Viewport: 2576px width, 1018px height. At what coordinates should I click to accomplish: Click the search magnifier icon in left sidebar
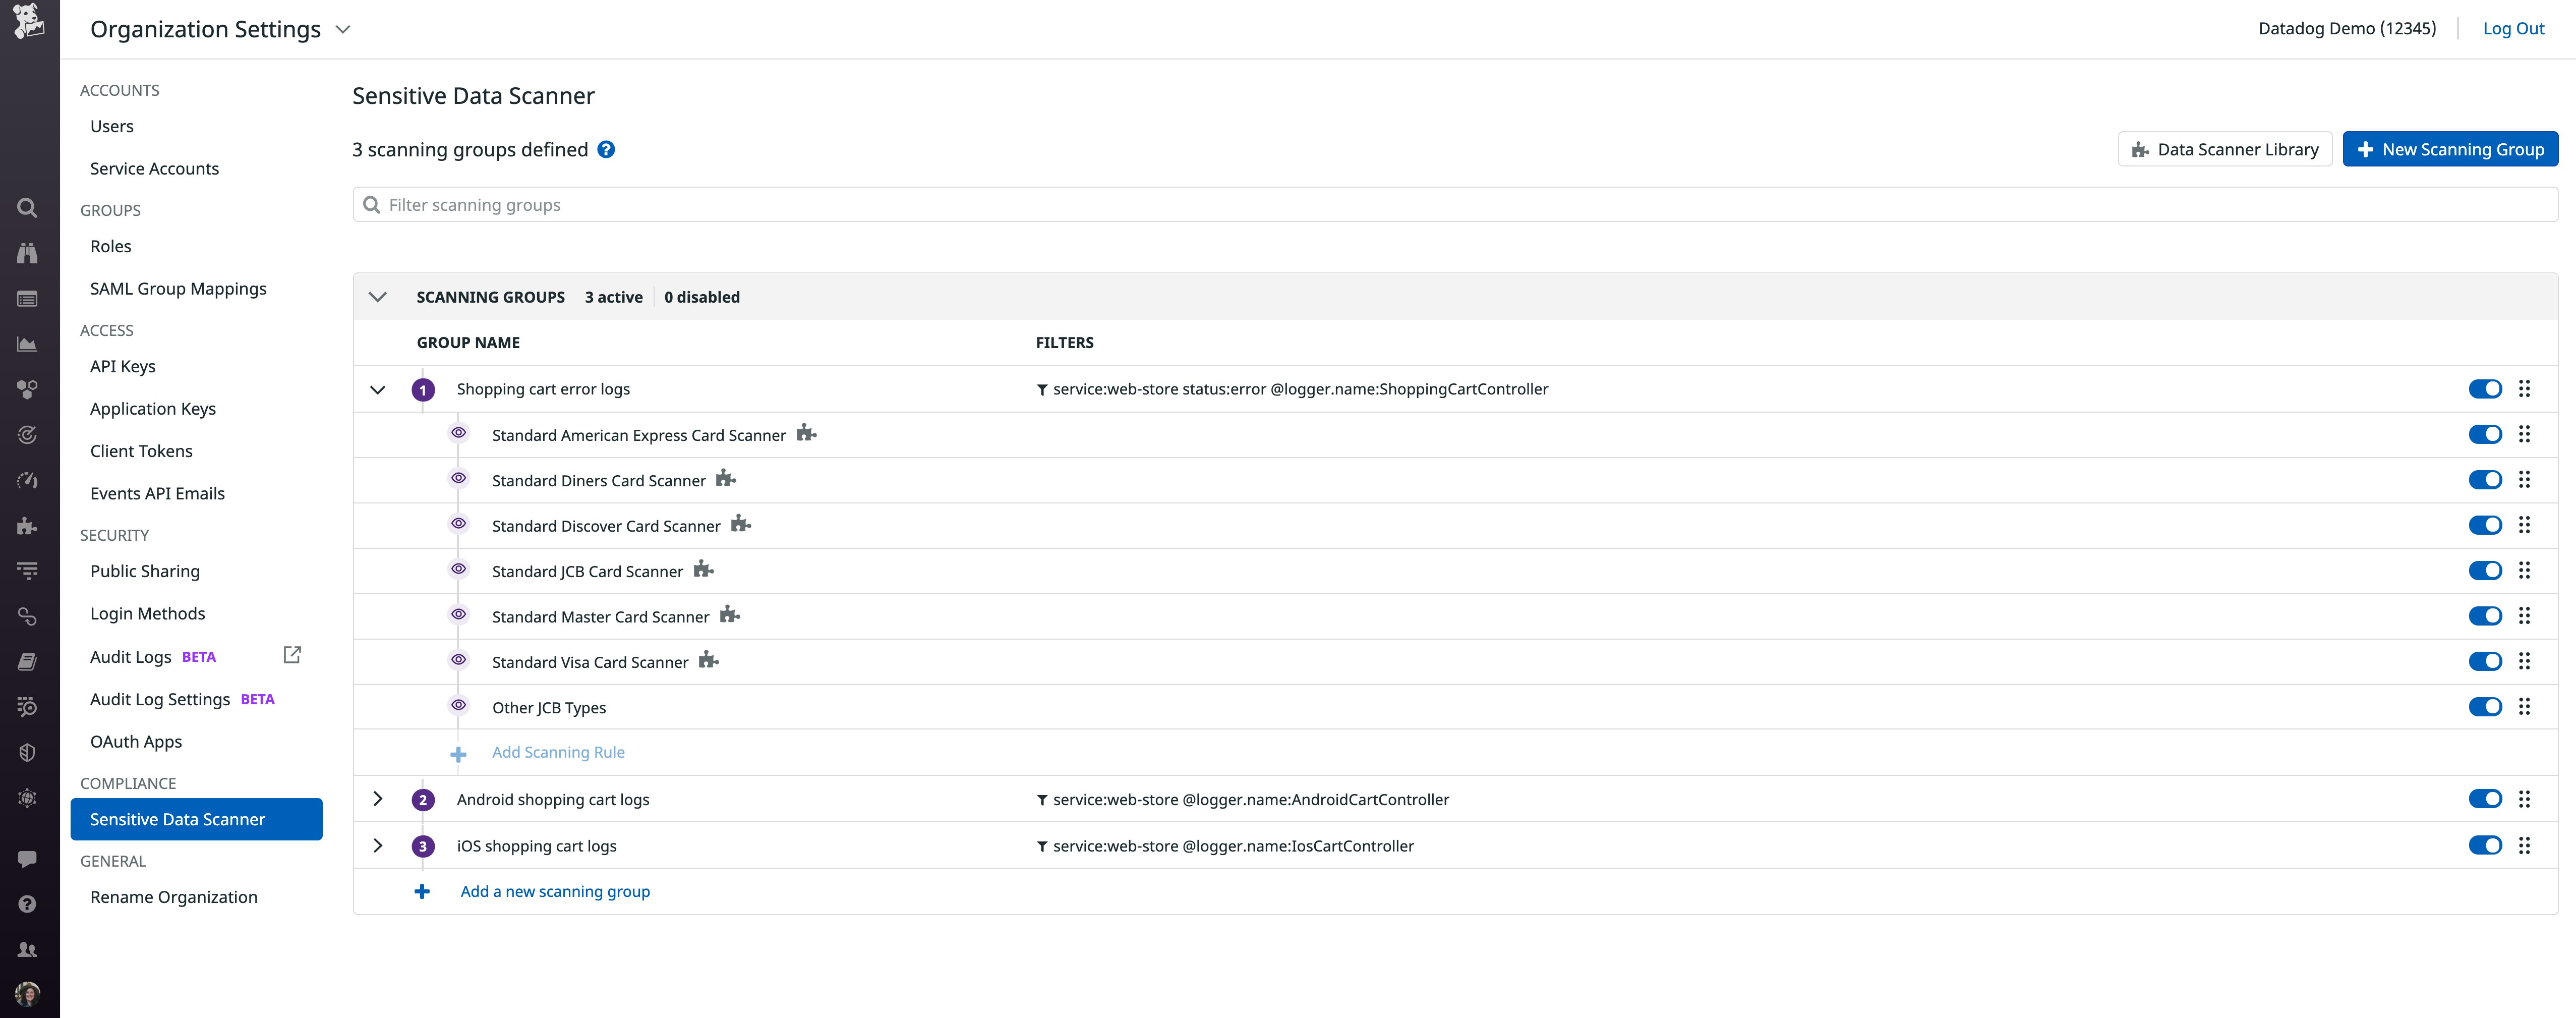27,207
